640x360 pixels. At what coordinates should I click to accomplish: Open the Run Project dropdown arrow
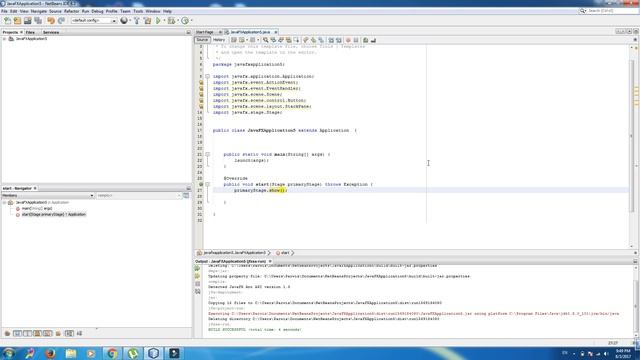pos(164,20)
